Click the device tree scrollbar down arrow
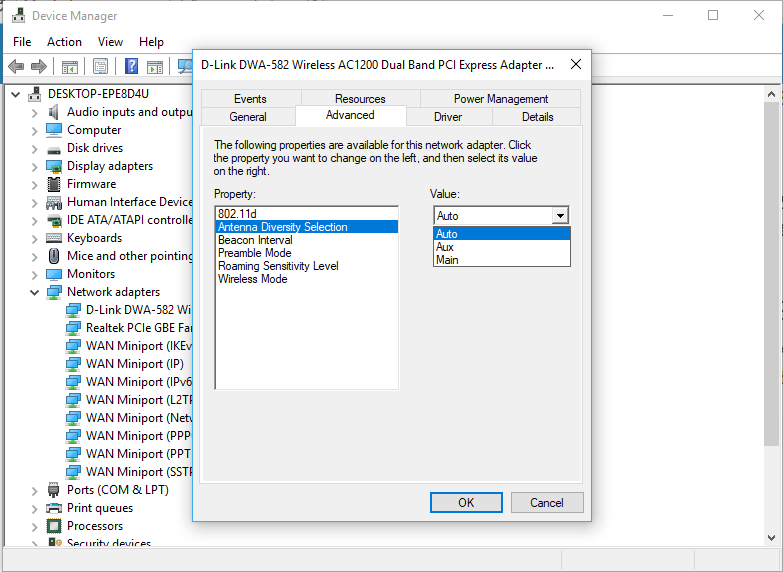 [772, 538]
